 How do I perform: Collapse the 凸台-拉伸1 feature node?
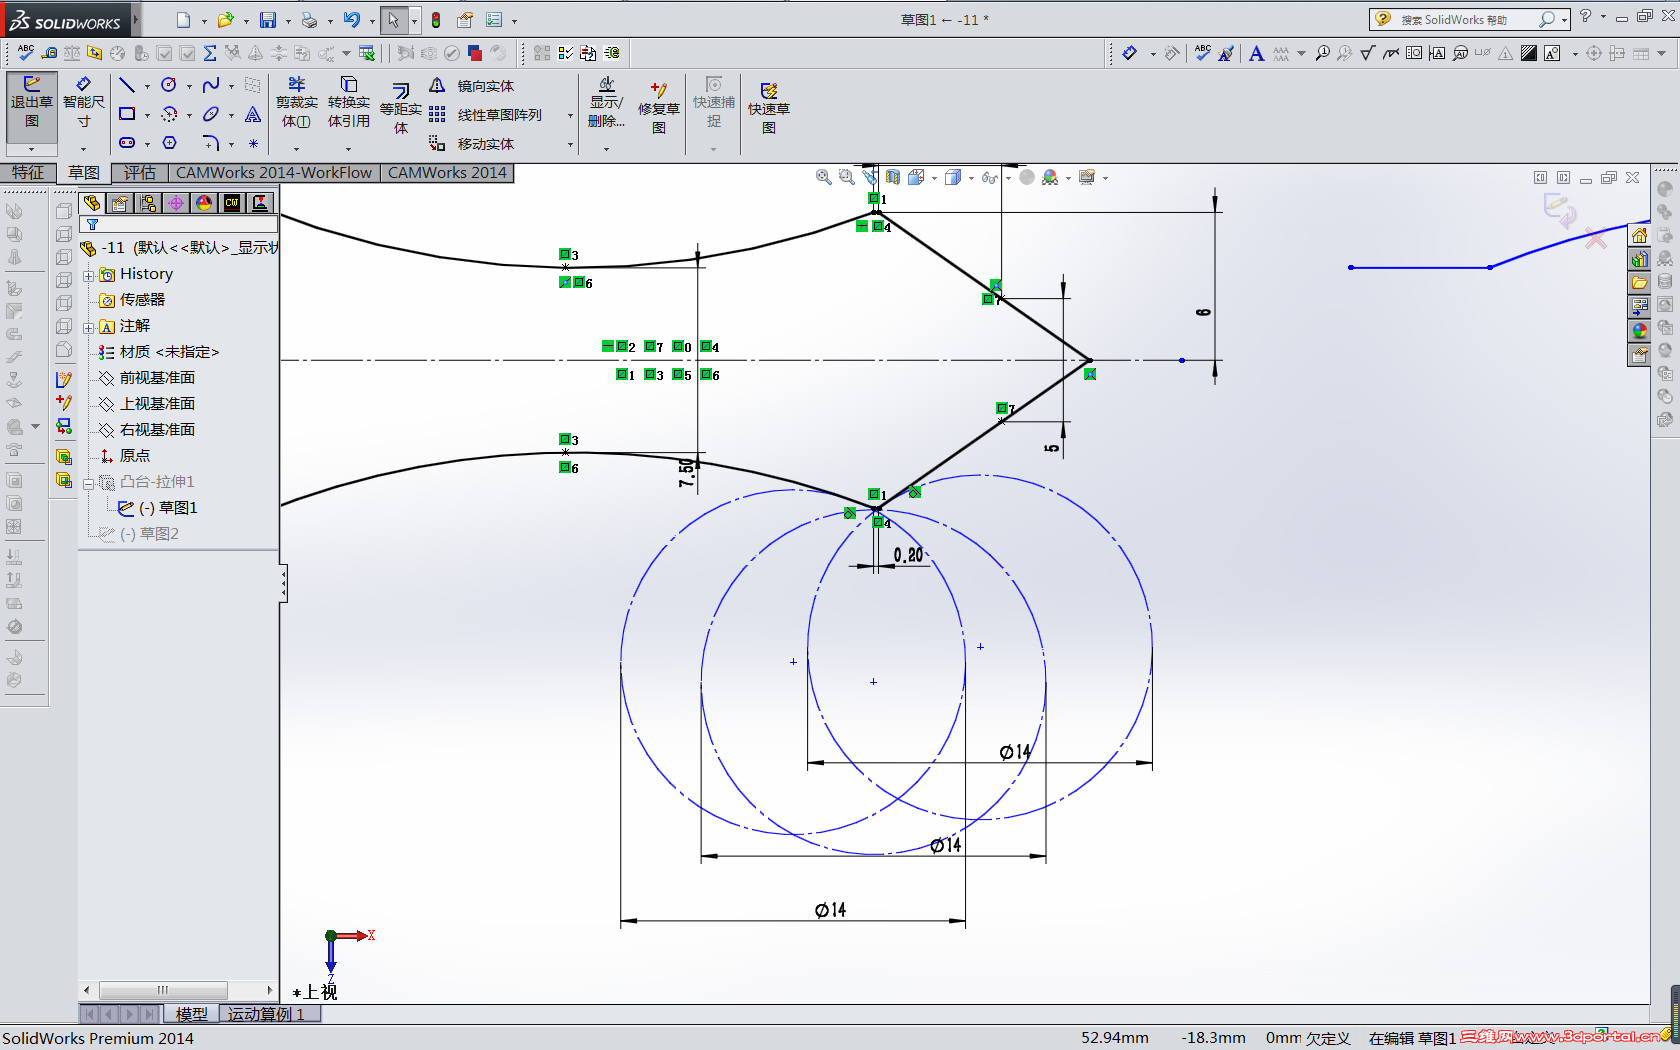click(x=89, y=483)
